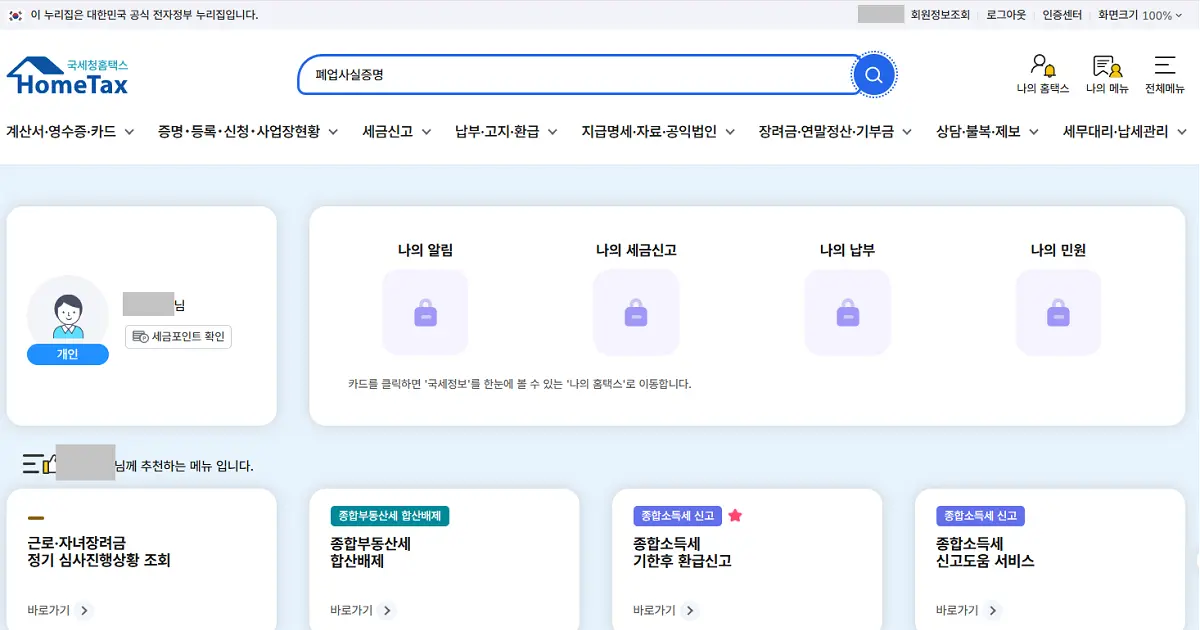This screenshot has width=1200, height=630.
Task: Open 인증센터 link
Action: click(x=1062, y=15)
